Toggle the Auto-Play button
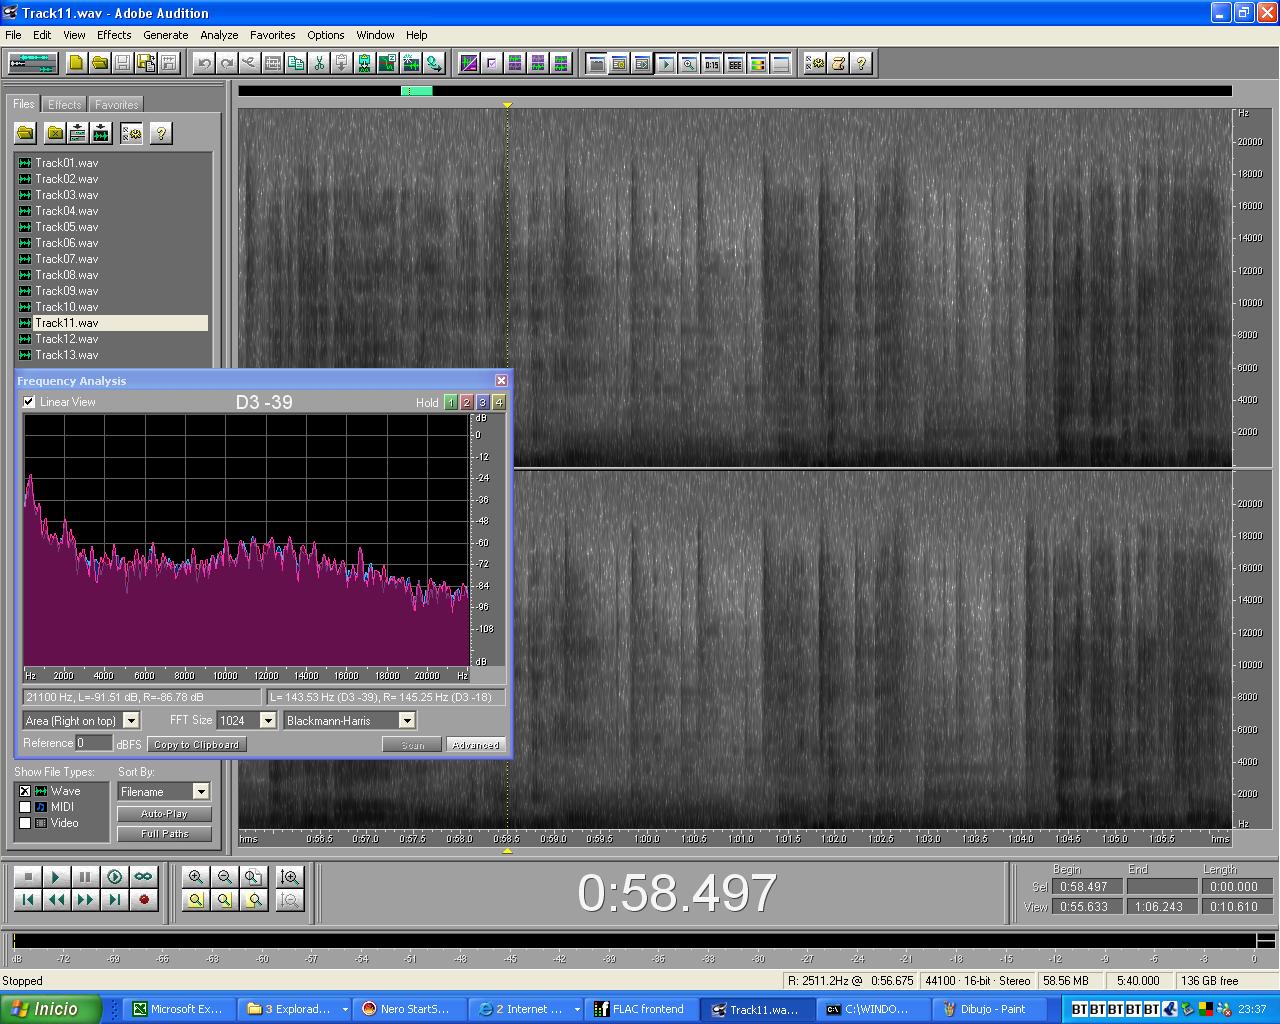The width and height of the screenshot is (1280, 1024). point(164,814)
